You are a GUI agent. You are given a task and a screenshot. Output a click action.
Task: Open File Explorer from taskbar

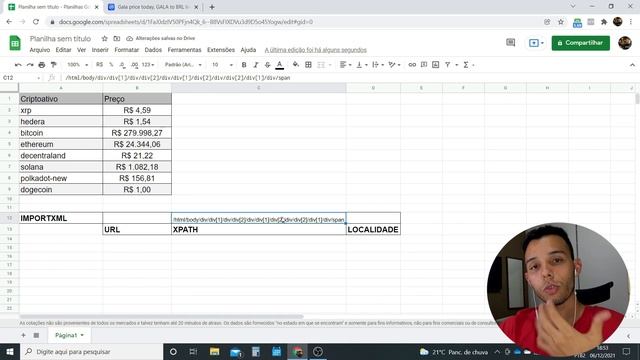coord(214,351)
